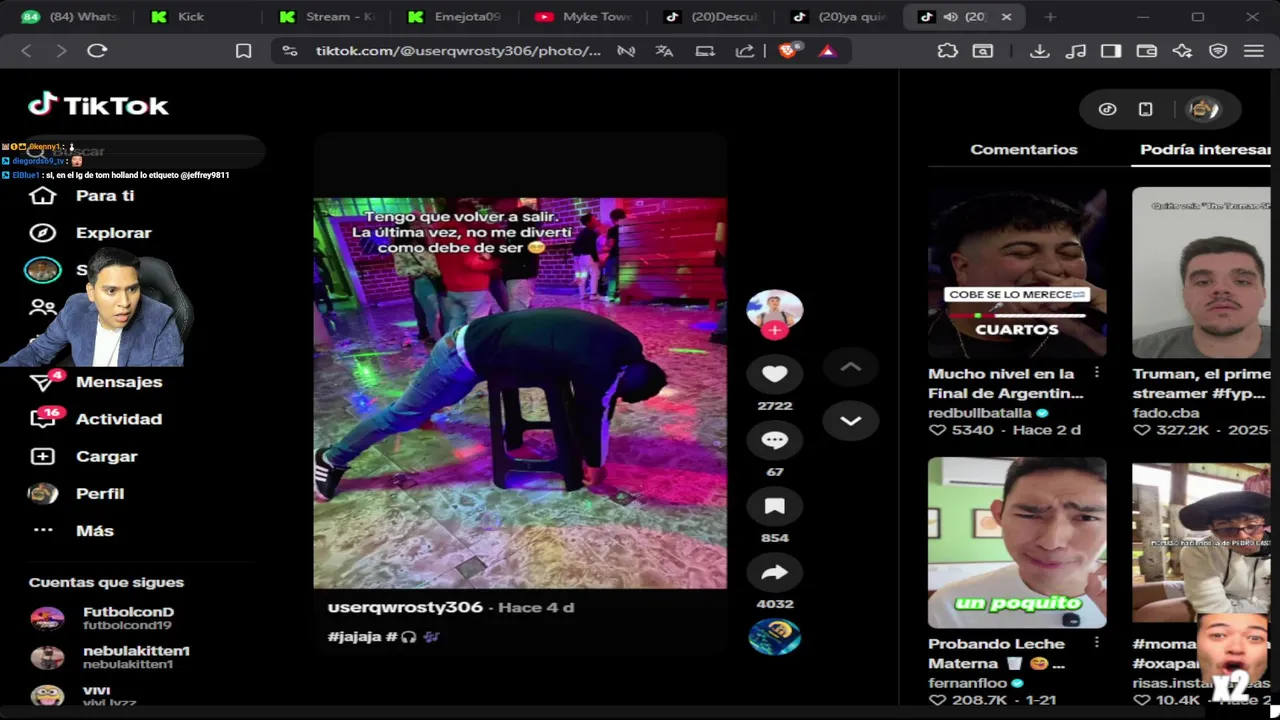The width and height of the screenshot is (1280, 720).
Task: Click share page icon in address bar
Action: tap(745, 50)
